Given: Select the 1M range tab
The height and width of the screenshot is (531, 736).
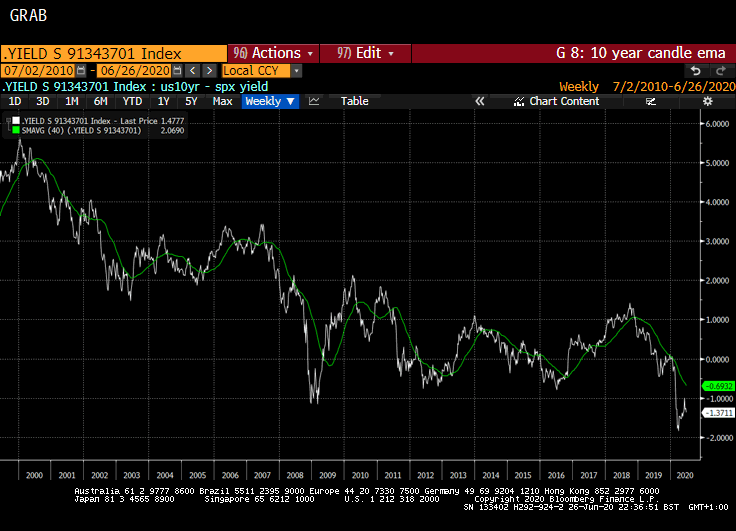Looking at the screenshot, I should 71,101.
